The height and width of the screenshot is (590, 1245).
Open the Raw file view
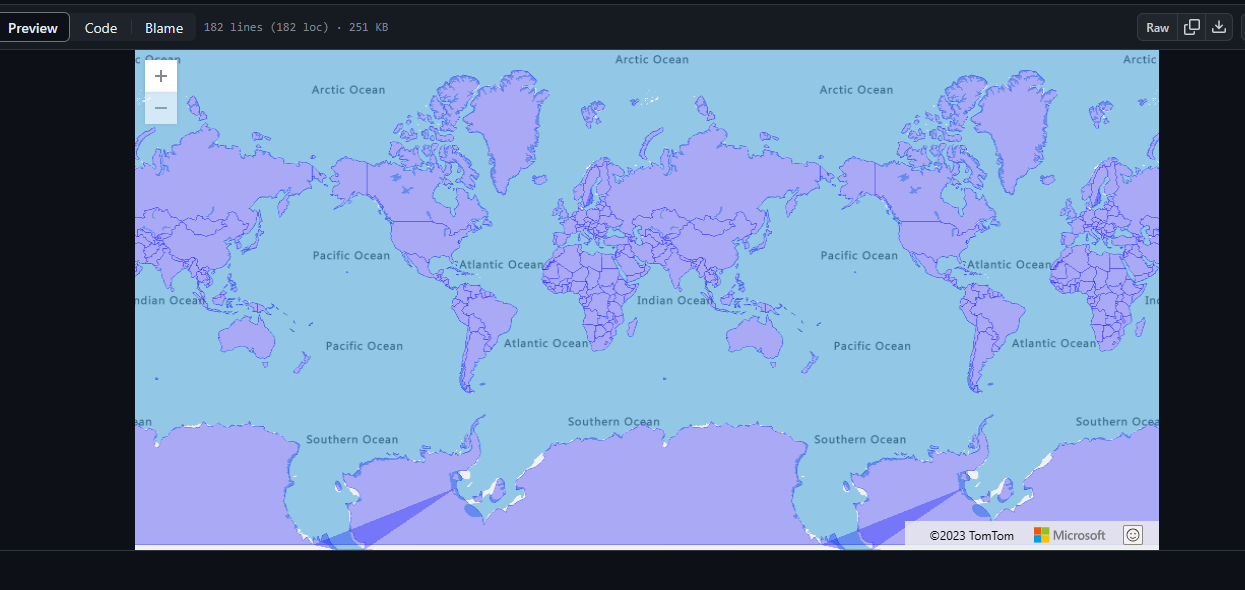pos(1157,27)
